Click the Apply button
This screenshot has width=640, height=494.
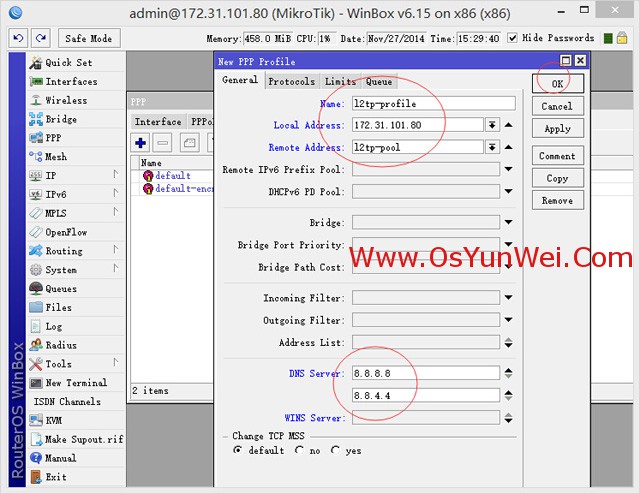pos(558,129)
